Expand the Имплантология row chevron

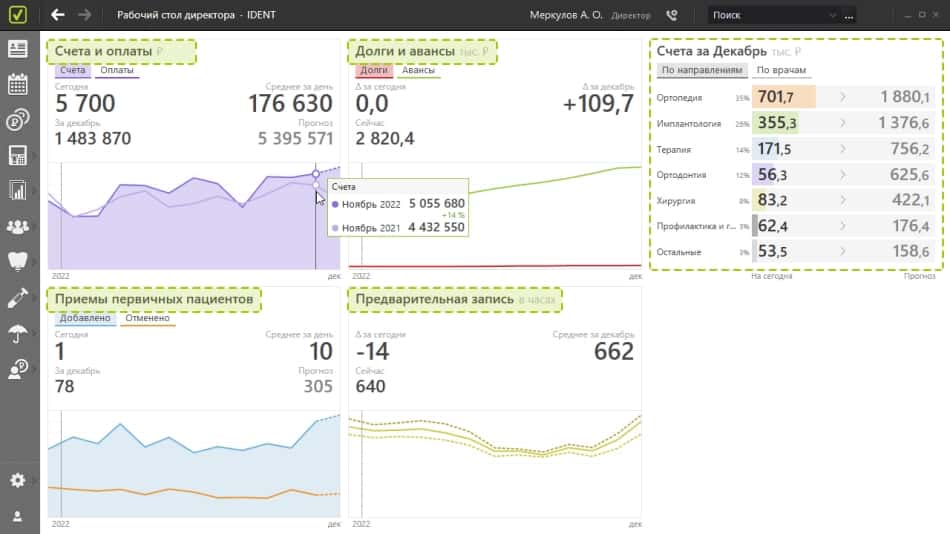click(842, 123)
